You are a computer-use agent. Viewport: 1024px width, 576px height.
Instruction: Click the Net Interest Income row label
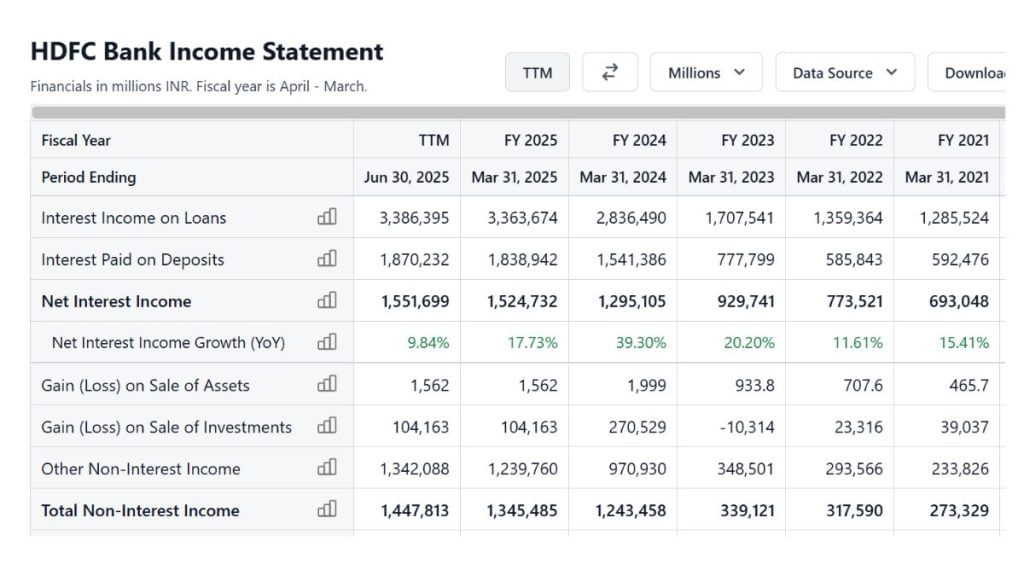116,301
